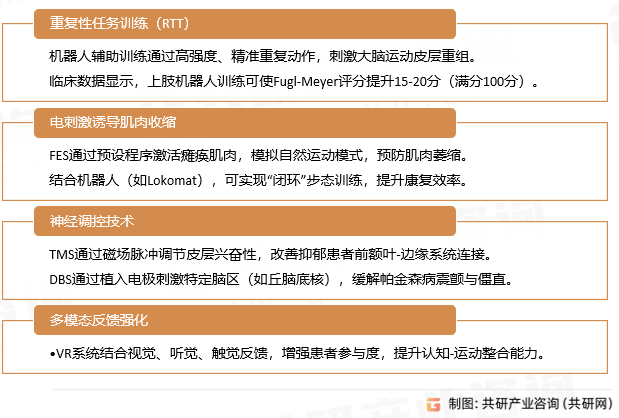Select the VR系统结合视觉、听觉 line
This screenshot has width=619, height=418.
click(x=297, y=353)
